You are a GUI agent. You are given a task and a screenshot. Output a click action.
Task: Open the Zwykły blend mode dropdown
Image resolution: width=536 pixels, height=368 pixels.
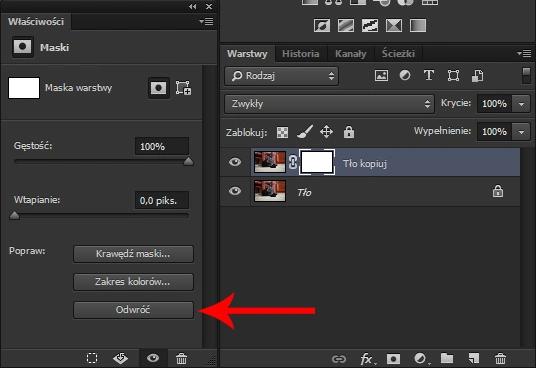(330, 104)
